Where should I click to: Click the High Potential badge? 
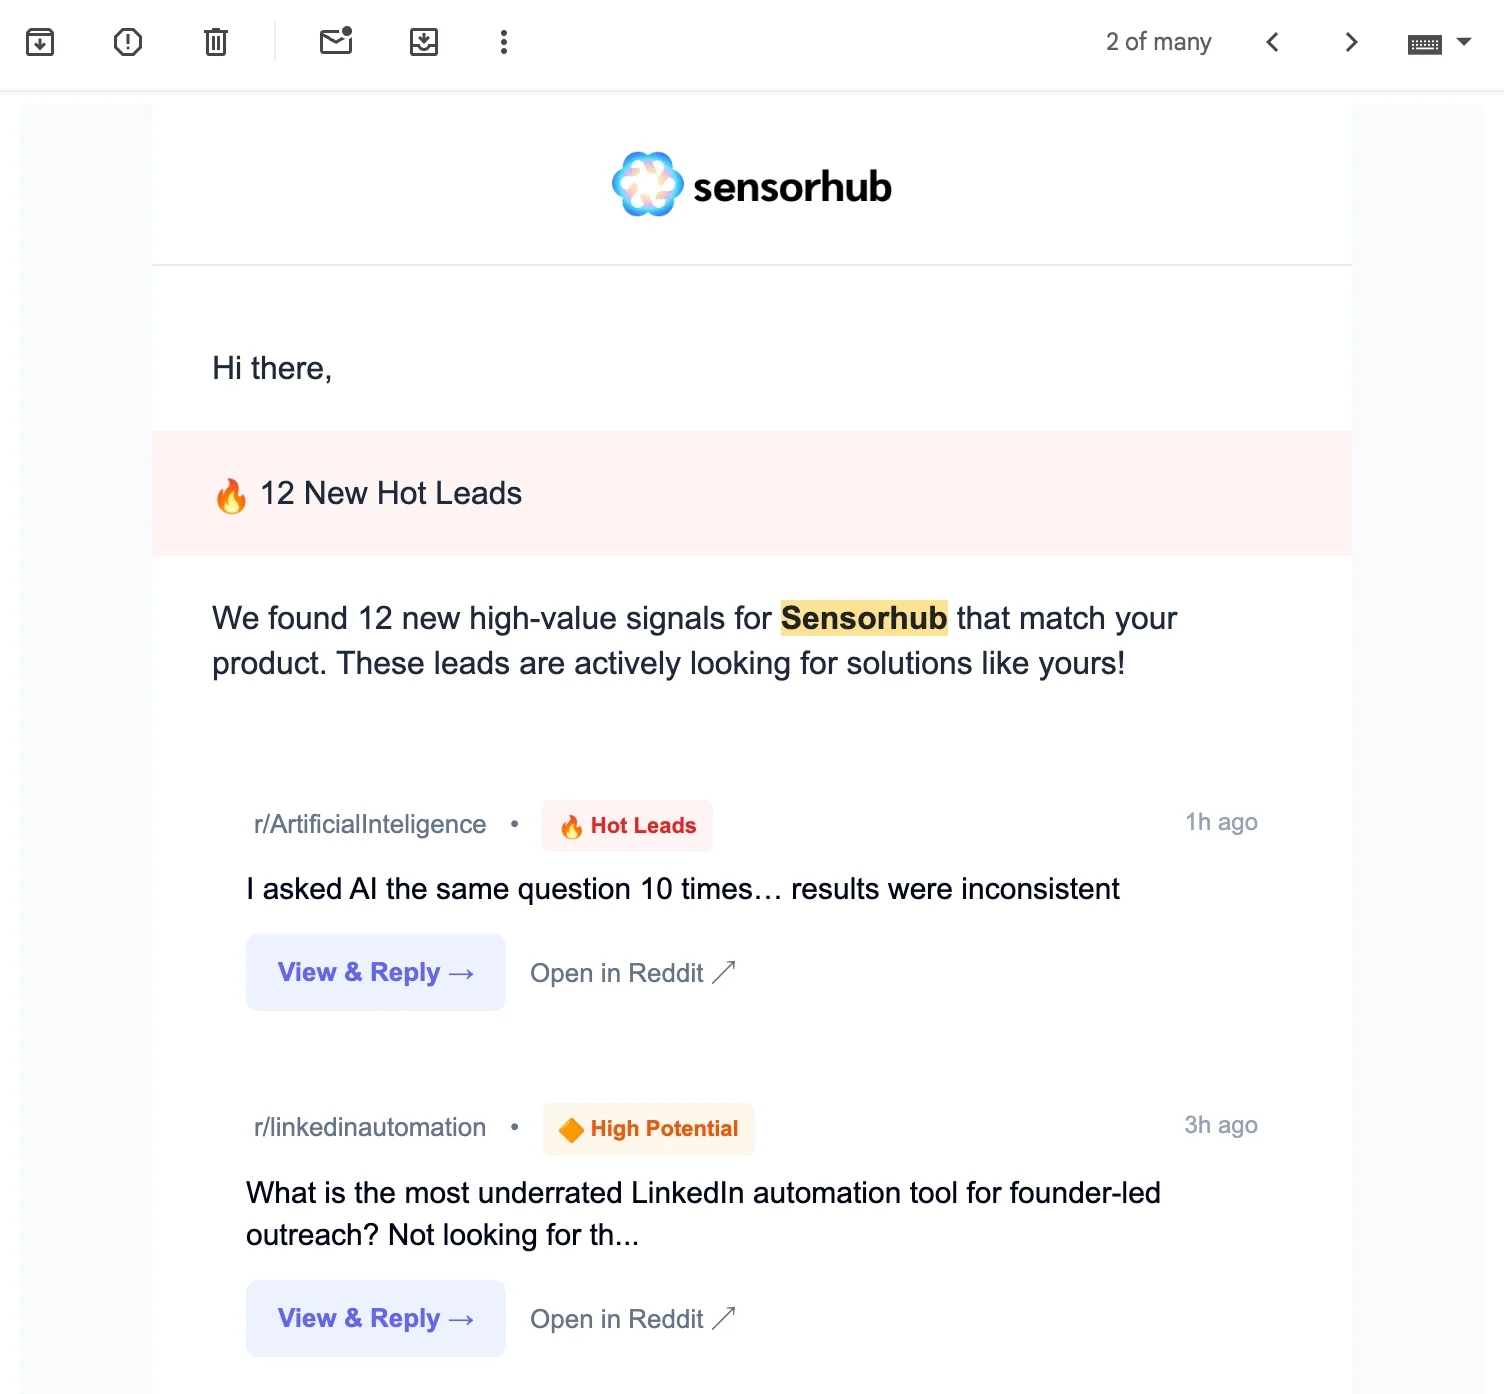pos(648,1129)
